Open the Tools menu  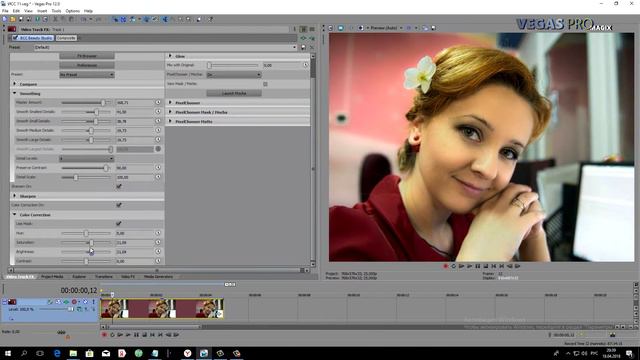click(56, 11)
